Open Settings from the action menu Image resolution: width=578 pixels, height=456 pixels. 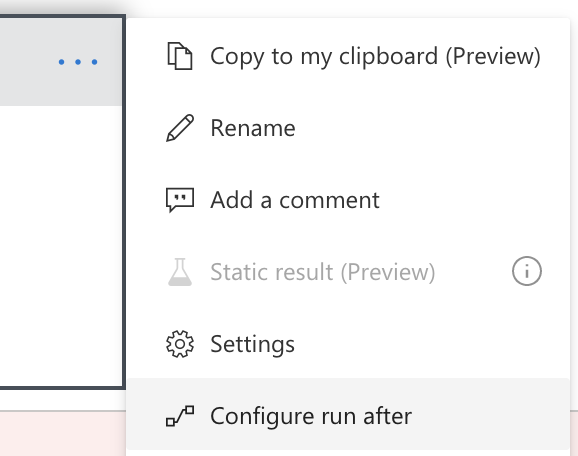click(x=253, y=344)
